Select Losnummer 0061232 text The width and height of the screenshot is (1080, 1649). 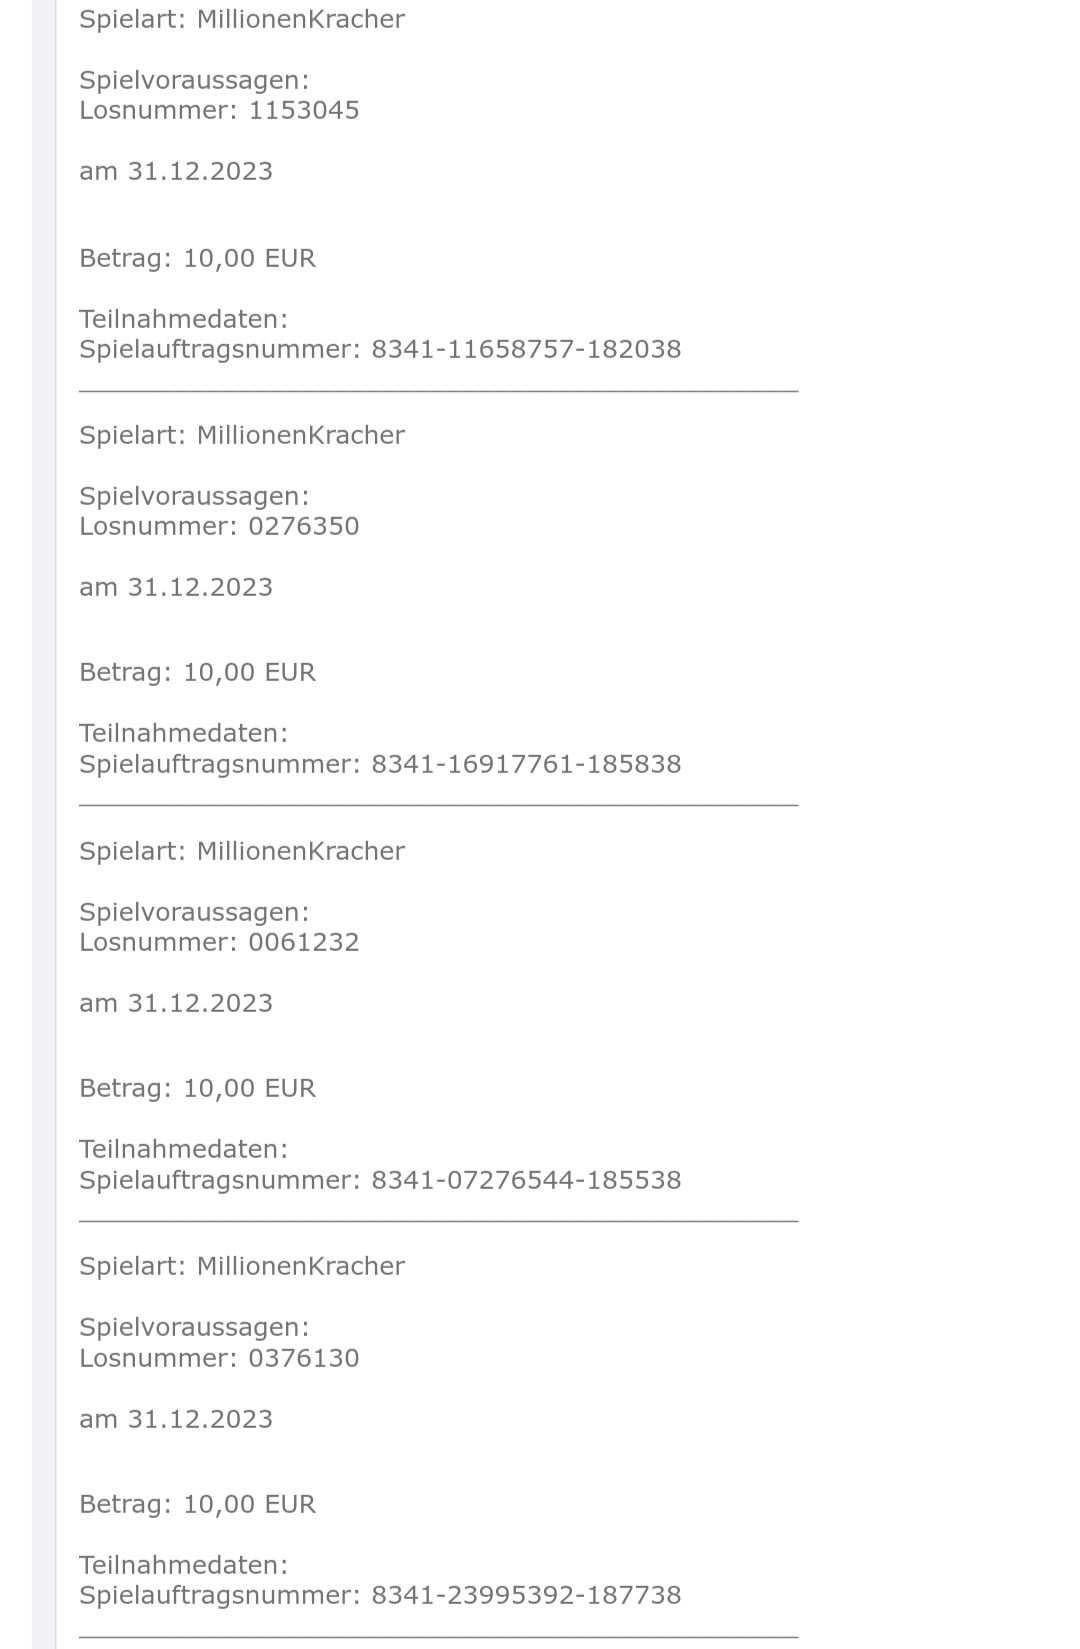[x=219, y=942]
